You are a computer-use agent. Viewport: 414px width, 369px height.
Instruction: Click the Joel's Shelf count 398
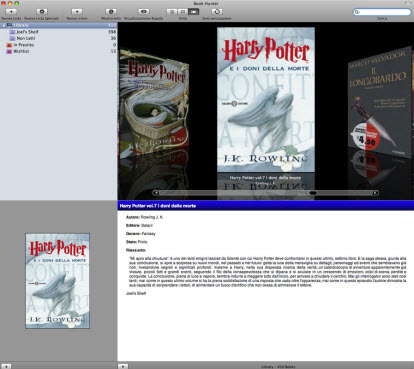(x=112, y=32)
